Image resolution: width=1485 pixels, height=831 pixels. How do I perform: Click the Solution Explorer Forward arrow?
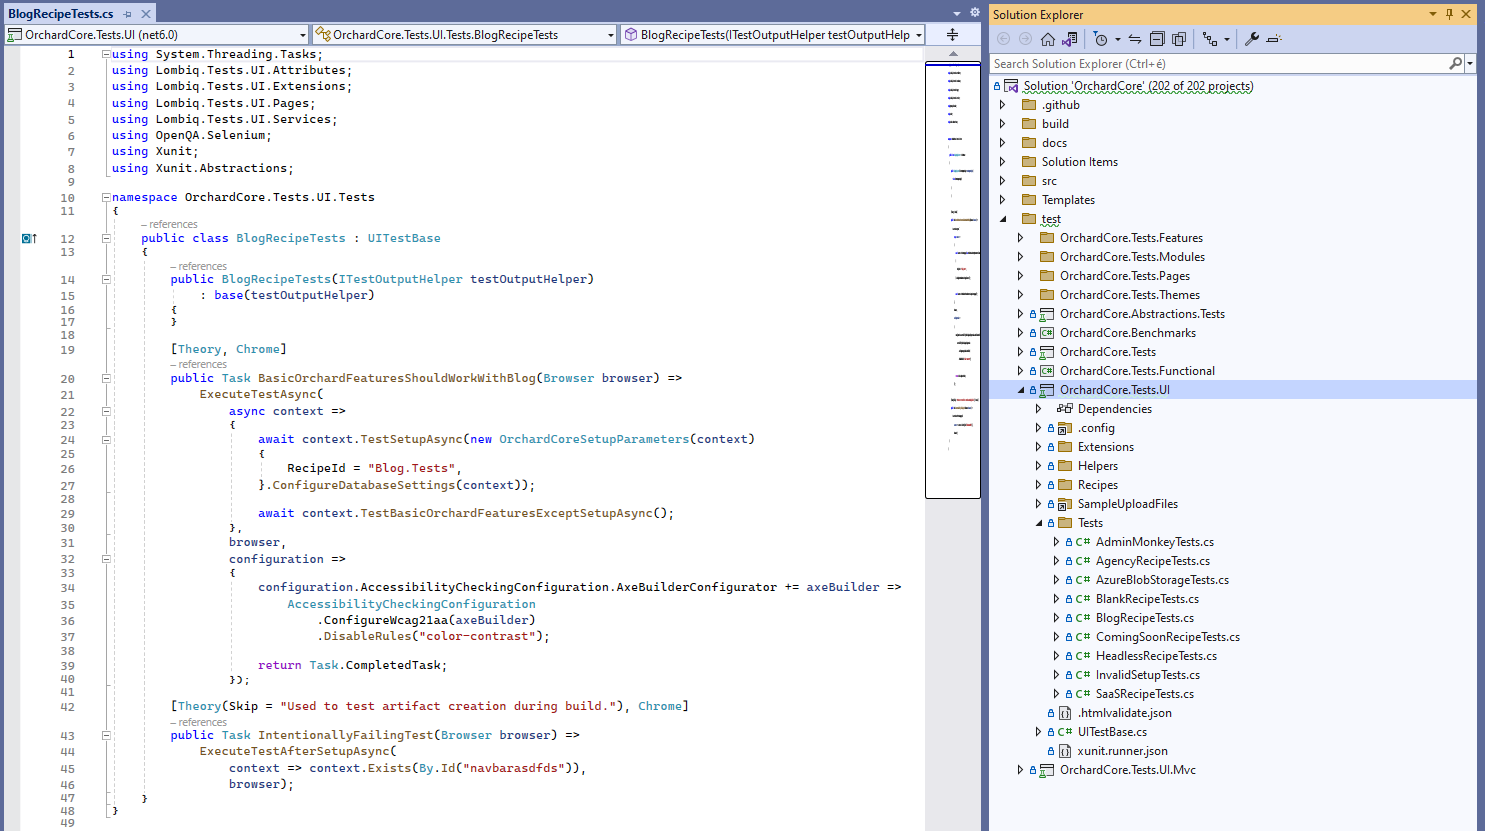(1025, 39)
